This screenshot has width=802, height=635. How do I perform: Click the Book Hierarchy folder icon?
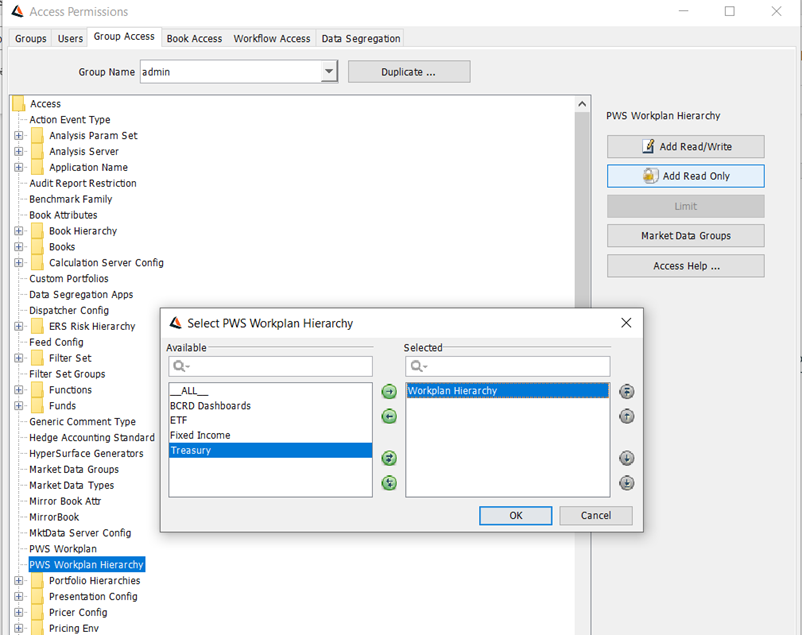pos(37,231)
